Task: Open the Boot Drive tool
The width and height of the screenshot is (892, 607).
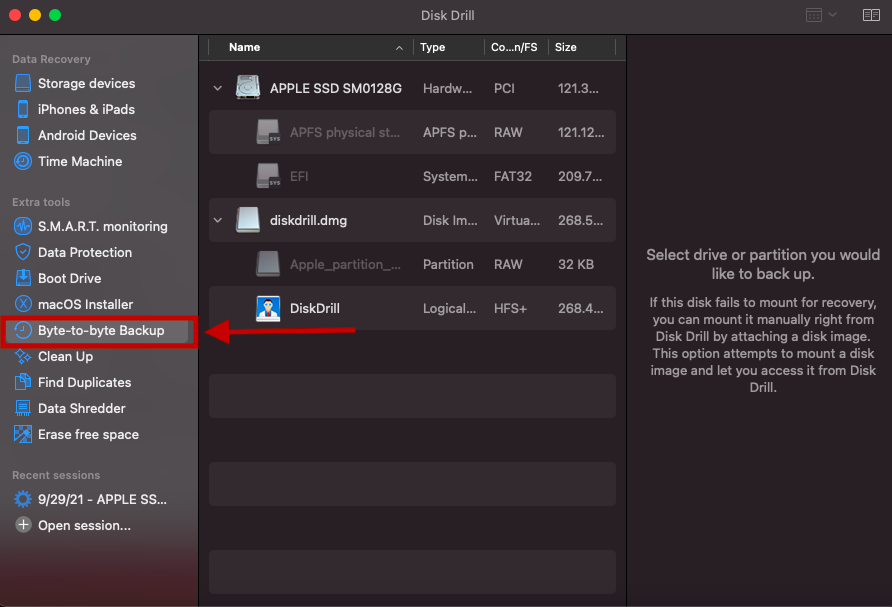Action: pyautogui.click(x=69, y=278)
